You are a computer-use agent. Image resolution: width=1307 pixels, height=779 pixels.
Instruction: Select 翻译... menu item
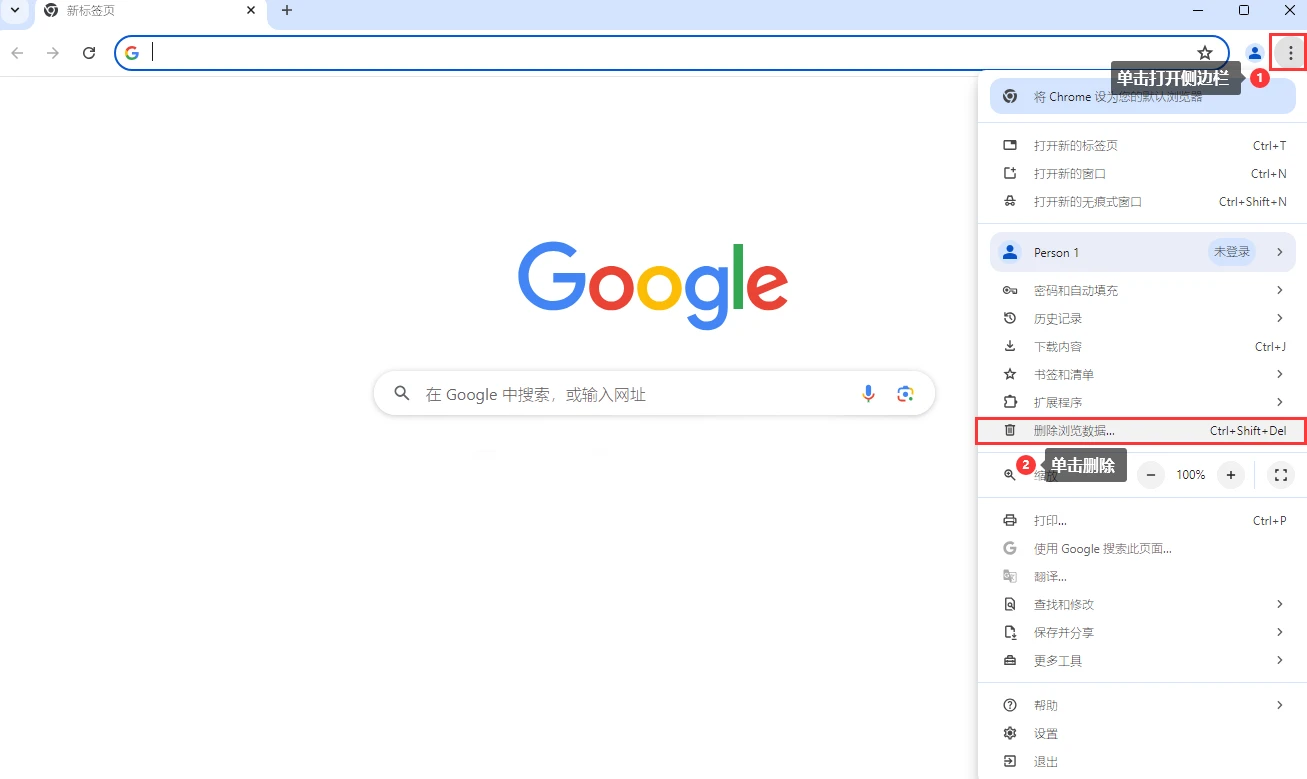click(x=1142, y=576)
